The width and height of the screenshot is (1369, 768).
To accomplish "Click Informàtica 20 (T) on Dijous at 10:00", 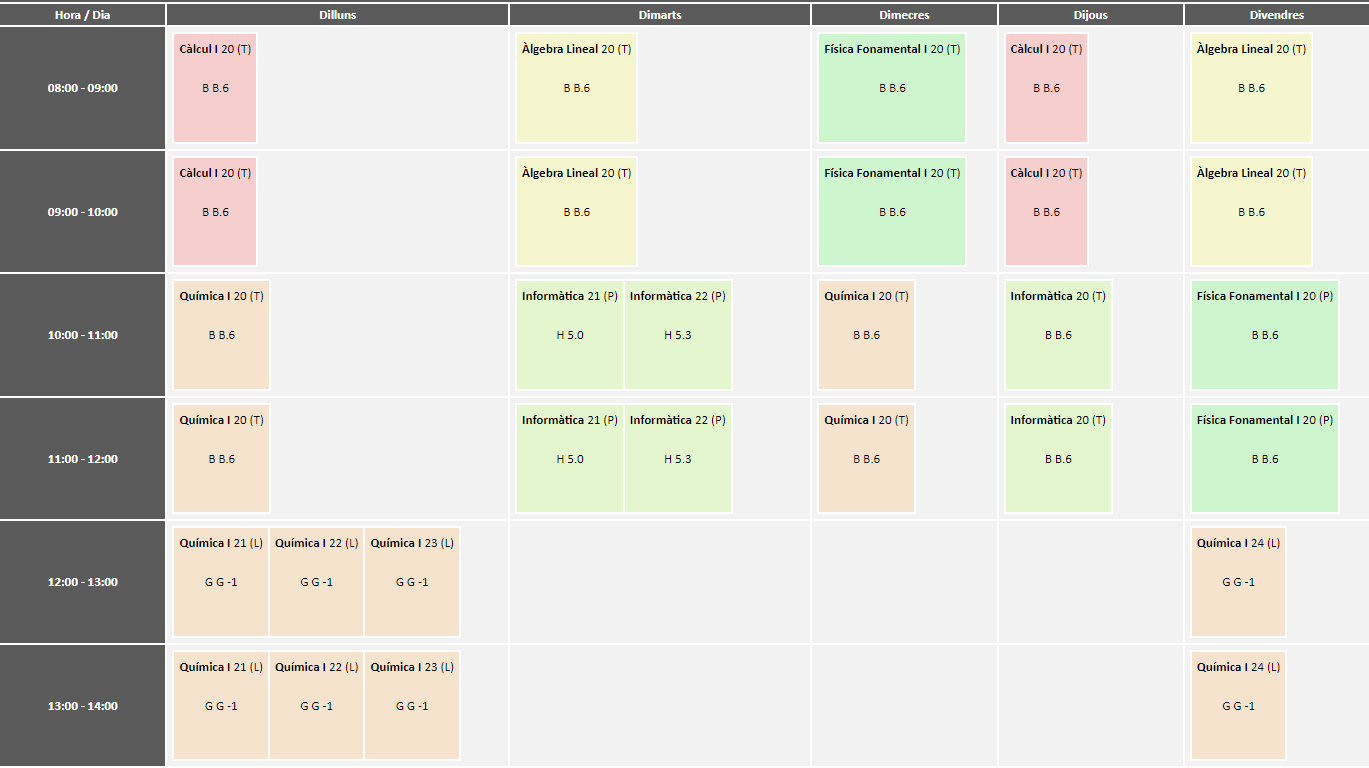I will tap(1058, 335).
